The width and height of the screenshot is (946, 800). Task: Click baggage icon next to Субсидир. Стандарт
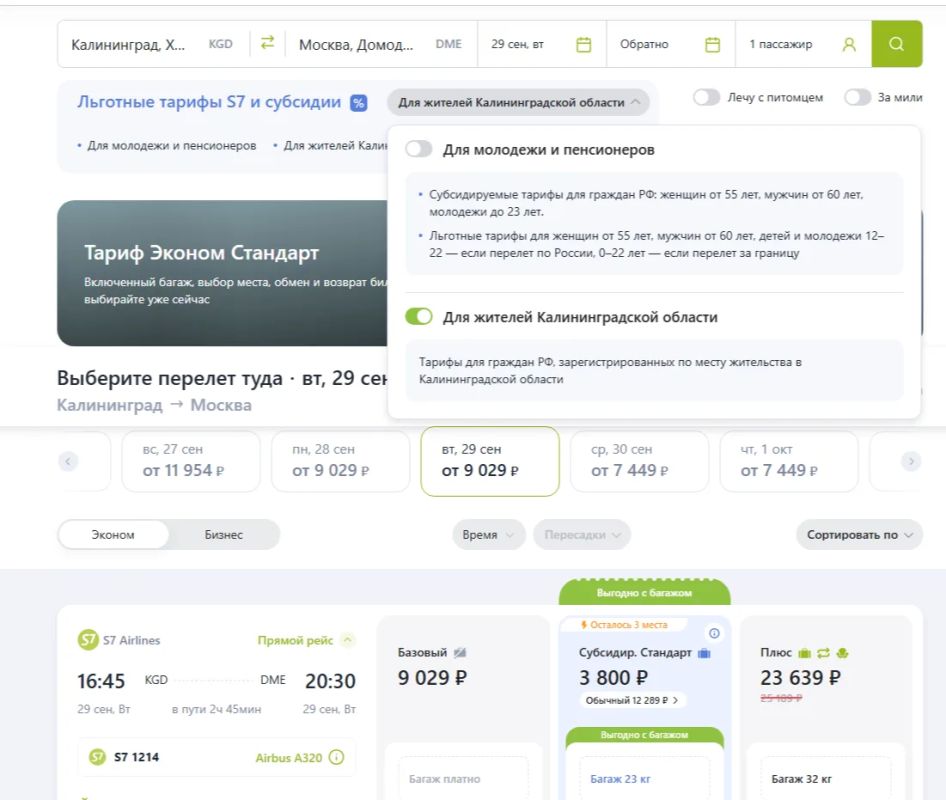point(704,653)
